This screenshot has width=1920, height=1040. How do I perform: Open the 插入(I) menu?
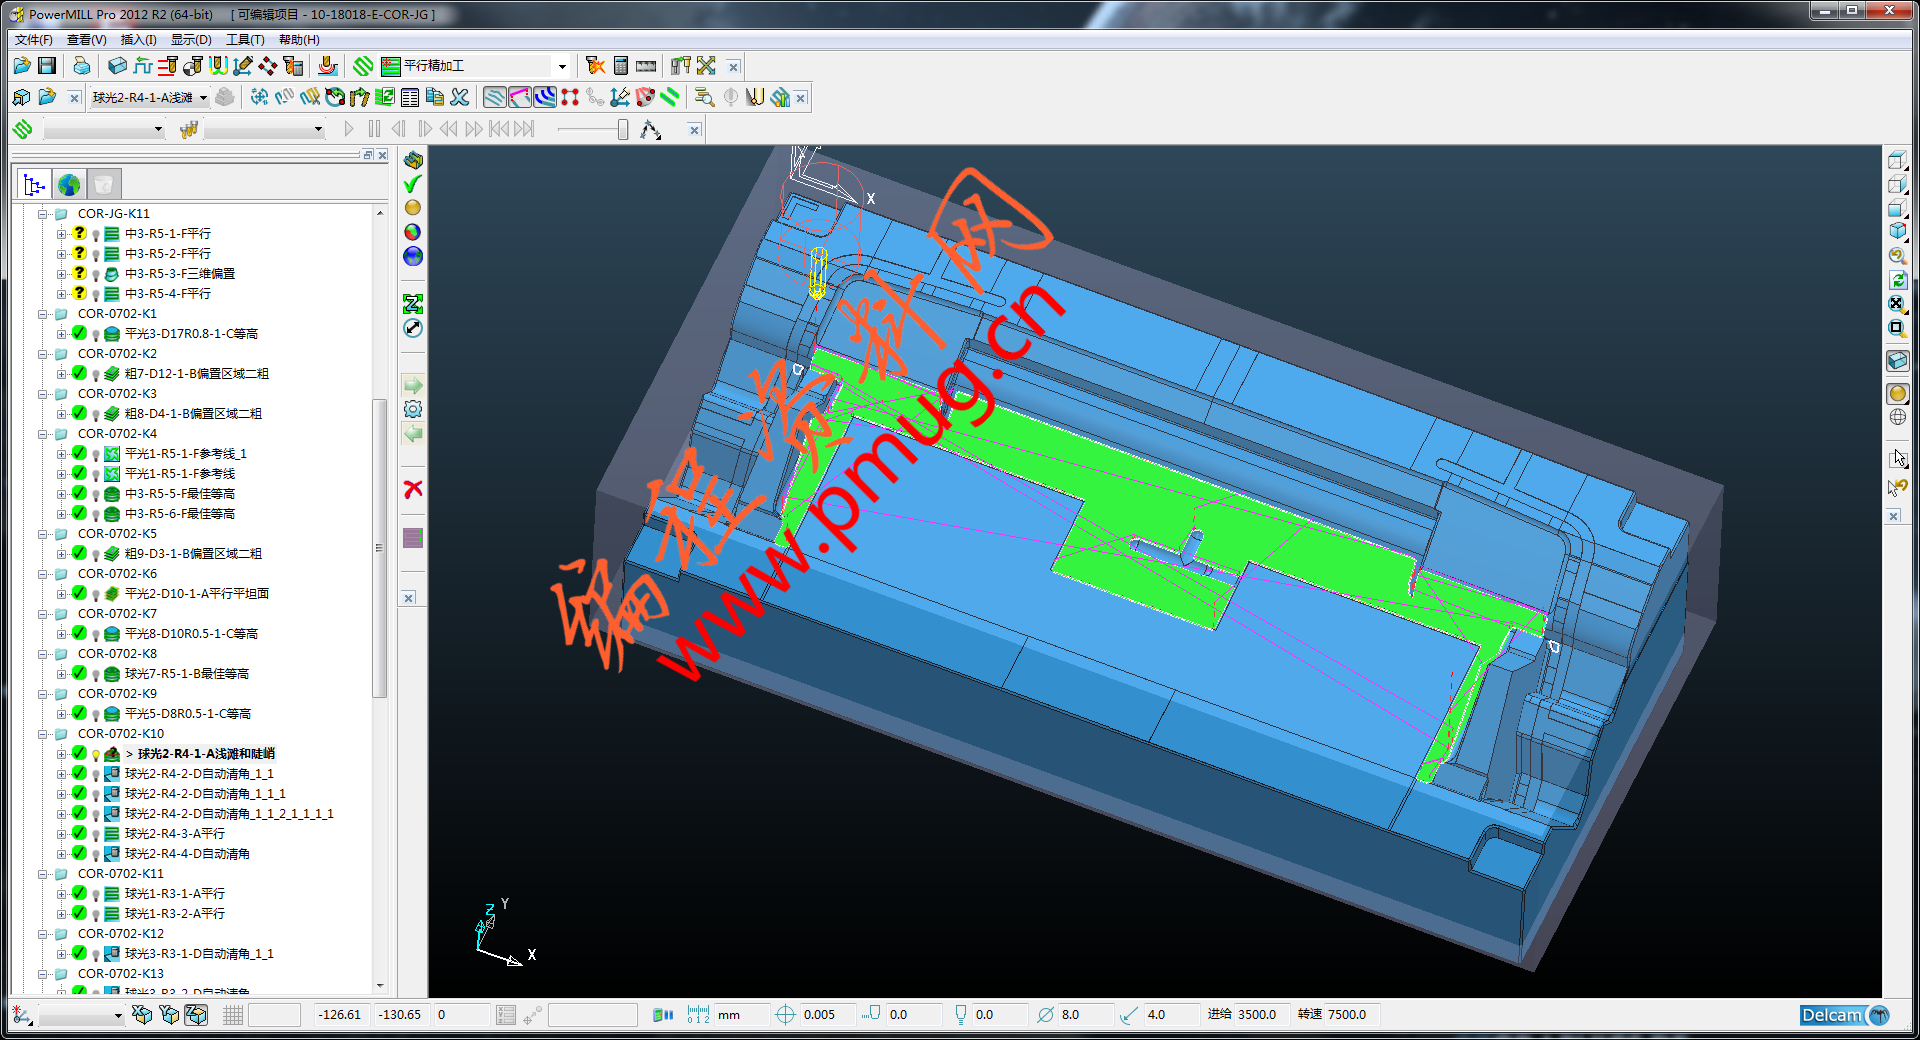[x=139, y=40]
